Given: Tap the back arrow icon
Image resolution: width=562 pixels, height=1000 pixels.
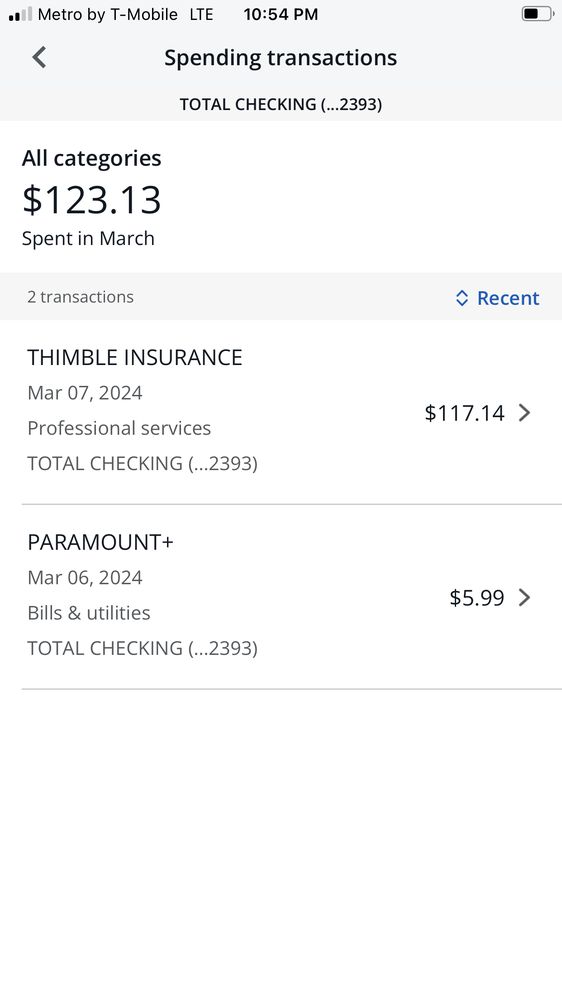Looking at the screenshot, I should (x=40, y=57).
